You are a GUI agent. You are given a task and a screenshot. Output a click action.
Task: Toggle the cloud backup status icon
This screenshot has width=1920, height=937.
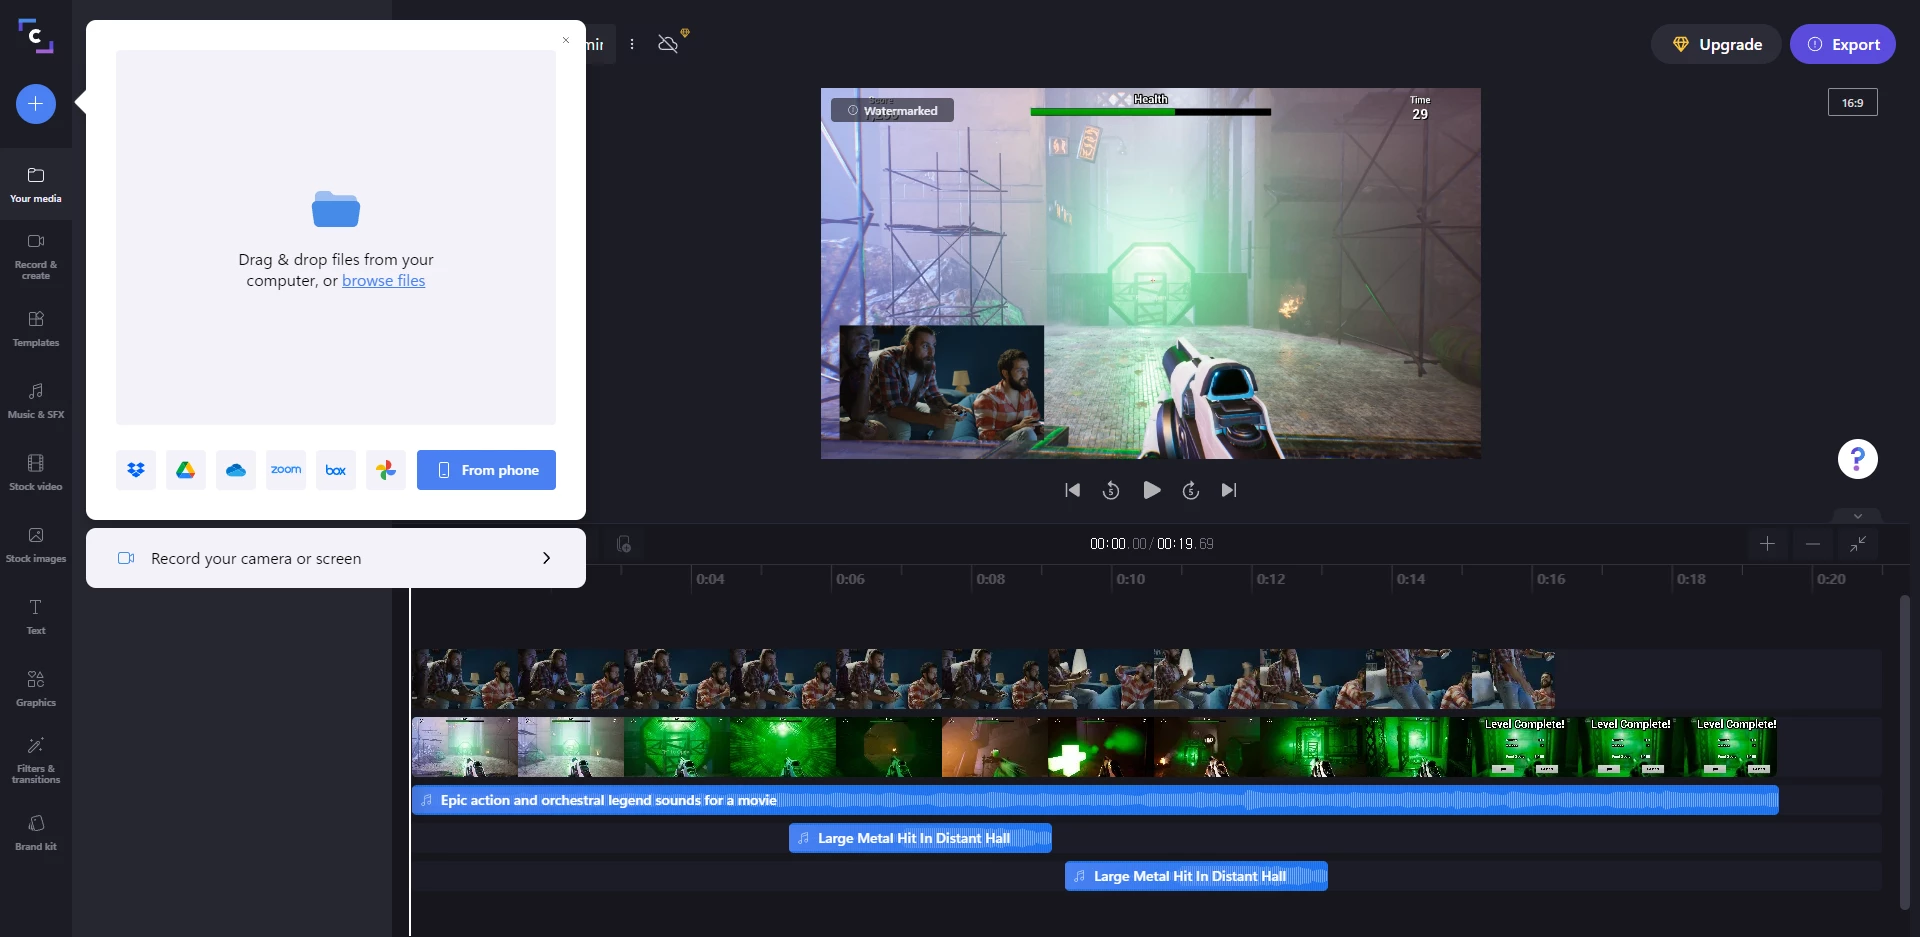[x=668, y=43]
